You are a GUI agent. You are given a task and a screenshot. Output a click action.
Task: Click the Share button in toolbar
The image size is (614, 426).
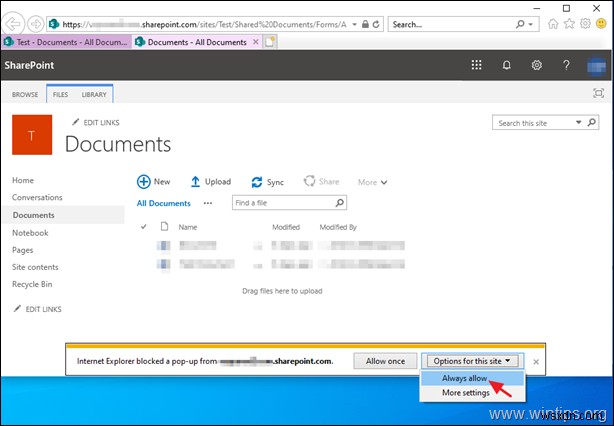coord(321,182)
